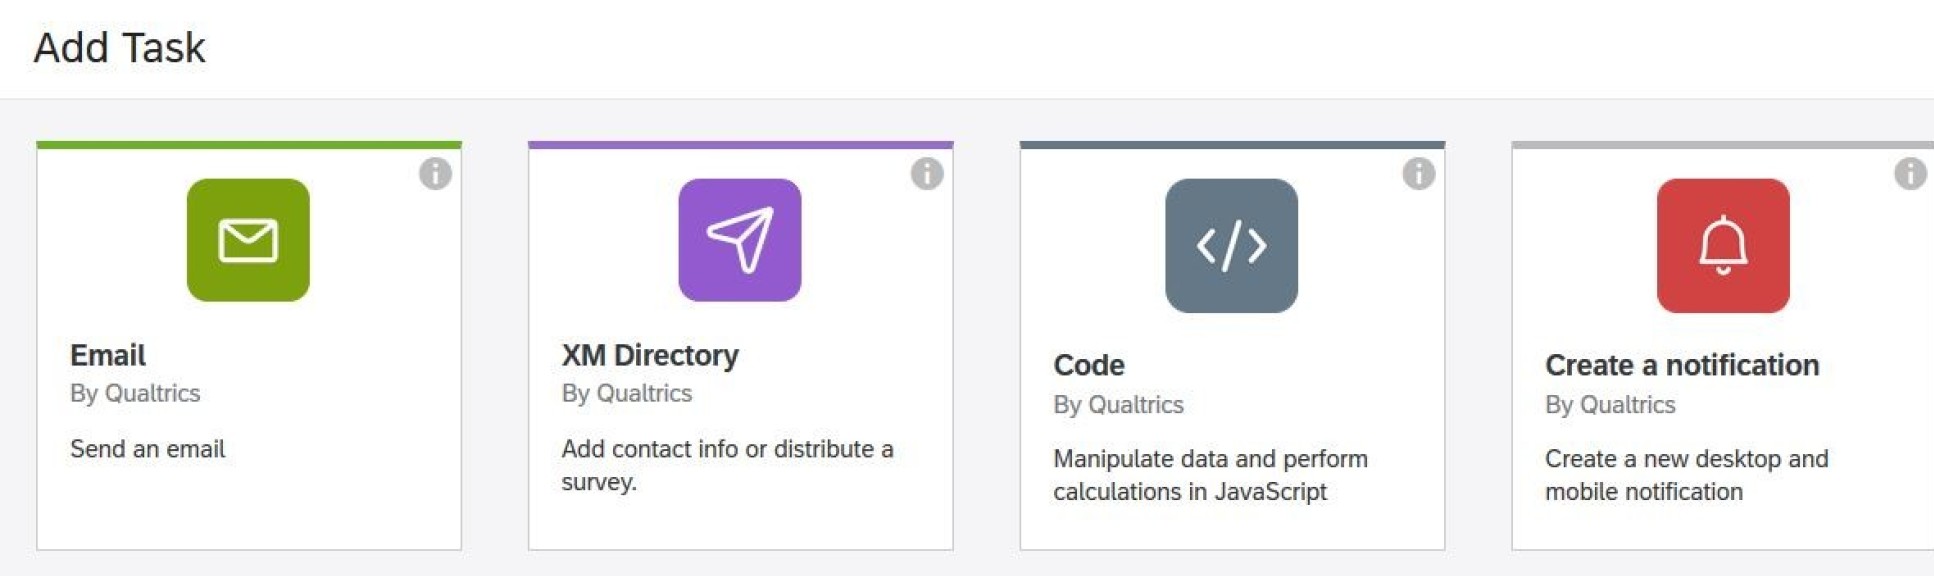Click "By Qualtrics" under XM Directory

627,393
